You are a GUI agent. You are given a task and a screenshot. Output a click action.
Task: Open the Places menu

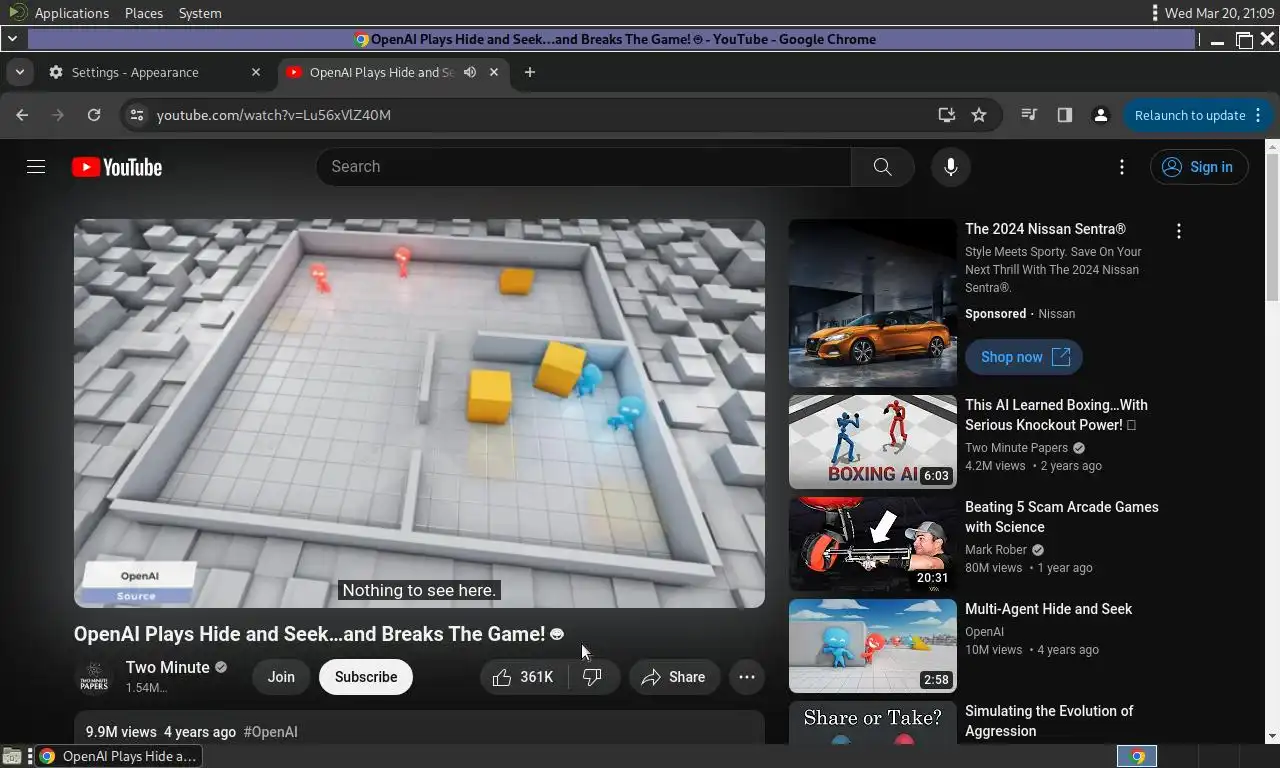click(144, 13)
